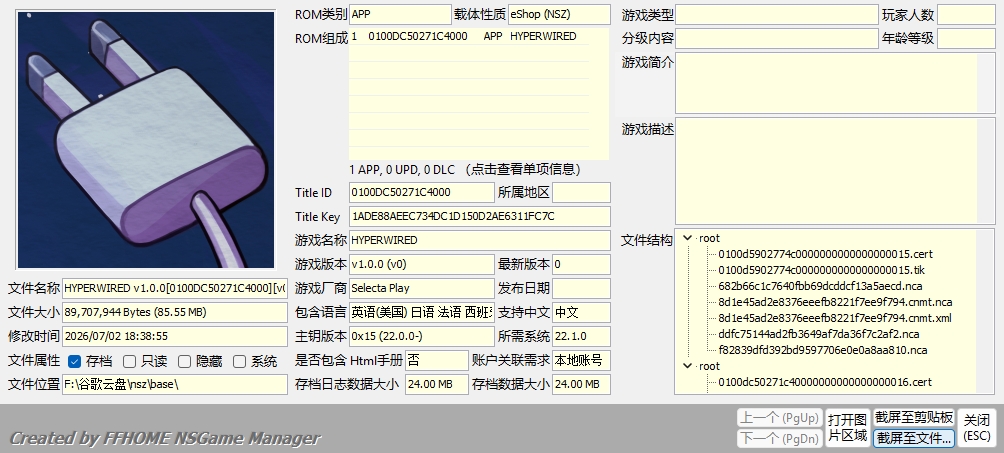This screenshot has height=453, width=1004.
Task: Click the 所需系统 field showing 22.1.0
Action: pos(581,336)
